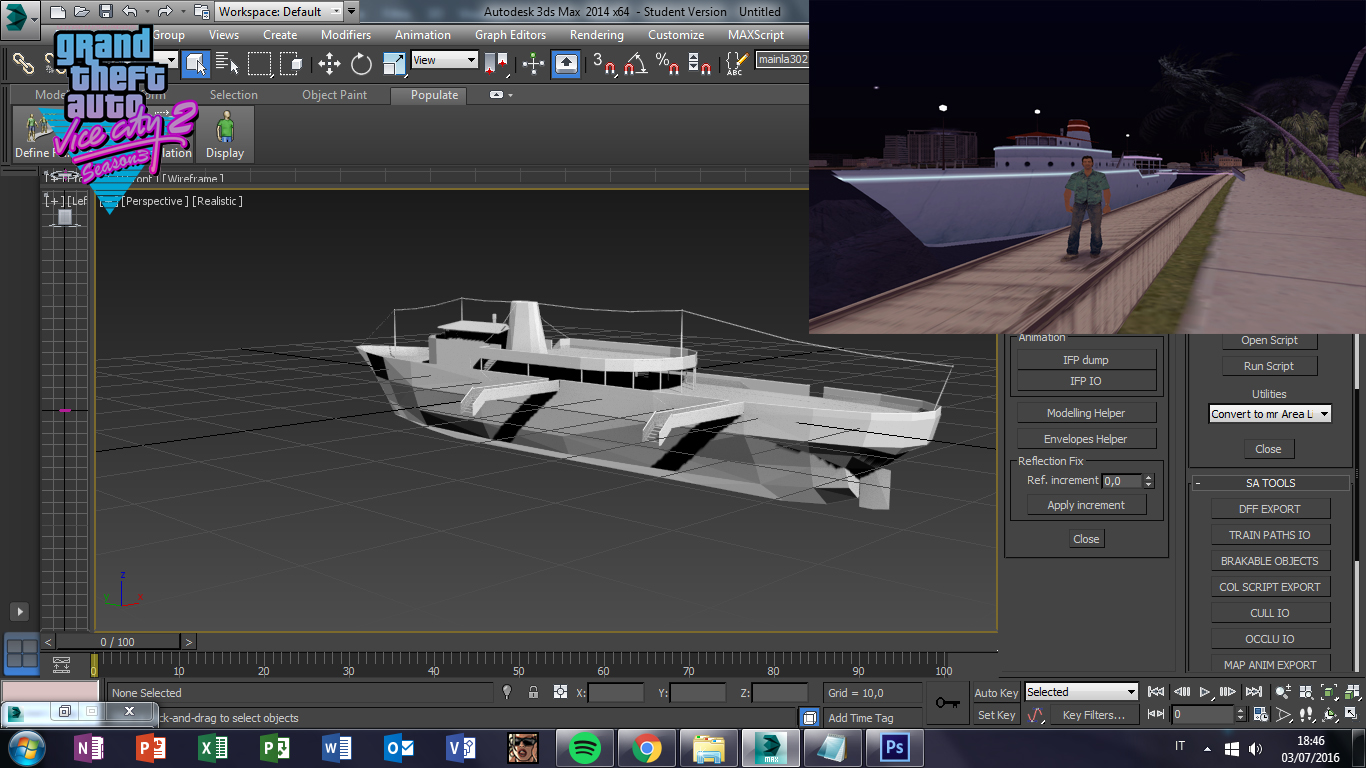This screenshot has width=1366, height=768.
Task: Expand the quick access toolbar customize arrow
Action: 351,12
